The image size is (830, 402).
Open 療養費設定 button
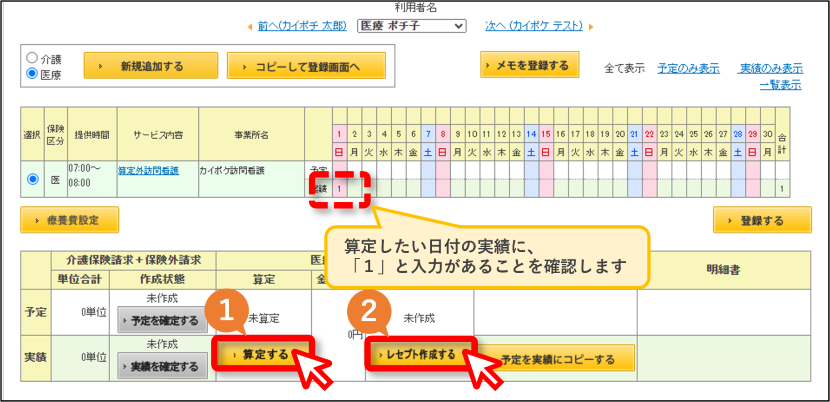pyautogui.click(x=69, y=220)
